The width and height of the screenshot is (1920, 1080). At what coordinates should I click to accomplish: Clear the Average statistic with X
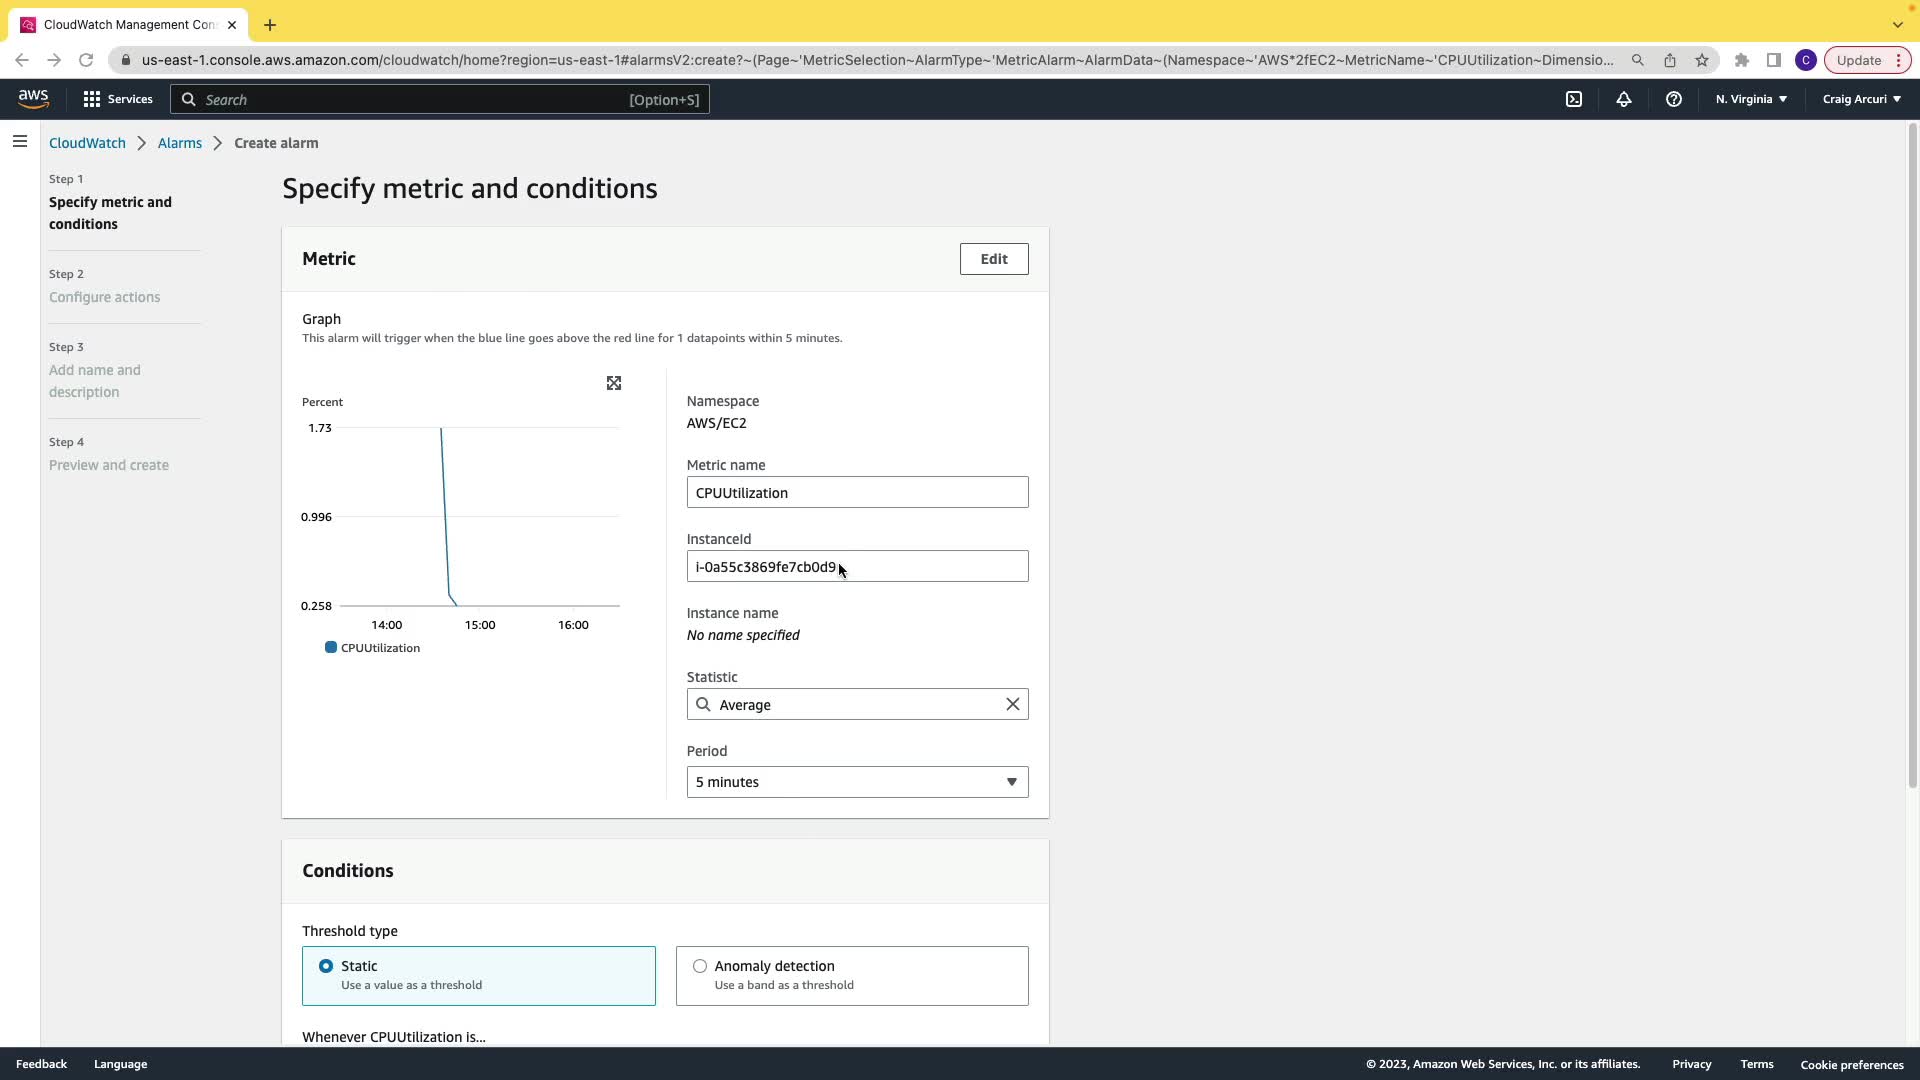click(x=1012, y=705)
